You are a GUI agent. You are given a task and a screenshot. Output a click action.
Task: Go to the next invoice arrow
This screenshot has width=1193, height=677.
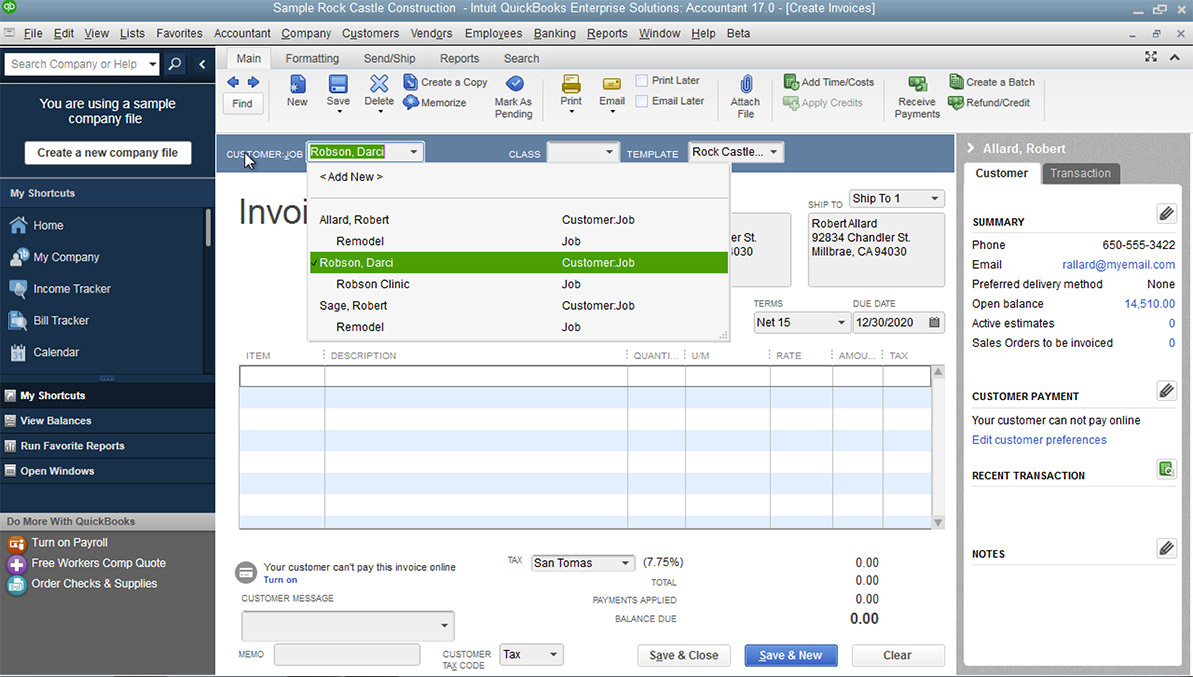pos(253,82)
